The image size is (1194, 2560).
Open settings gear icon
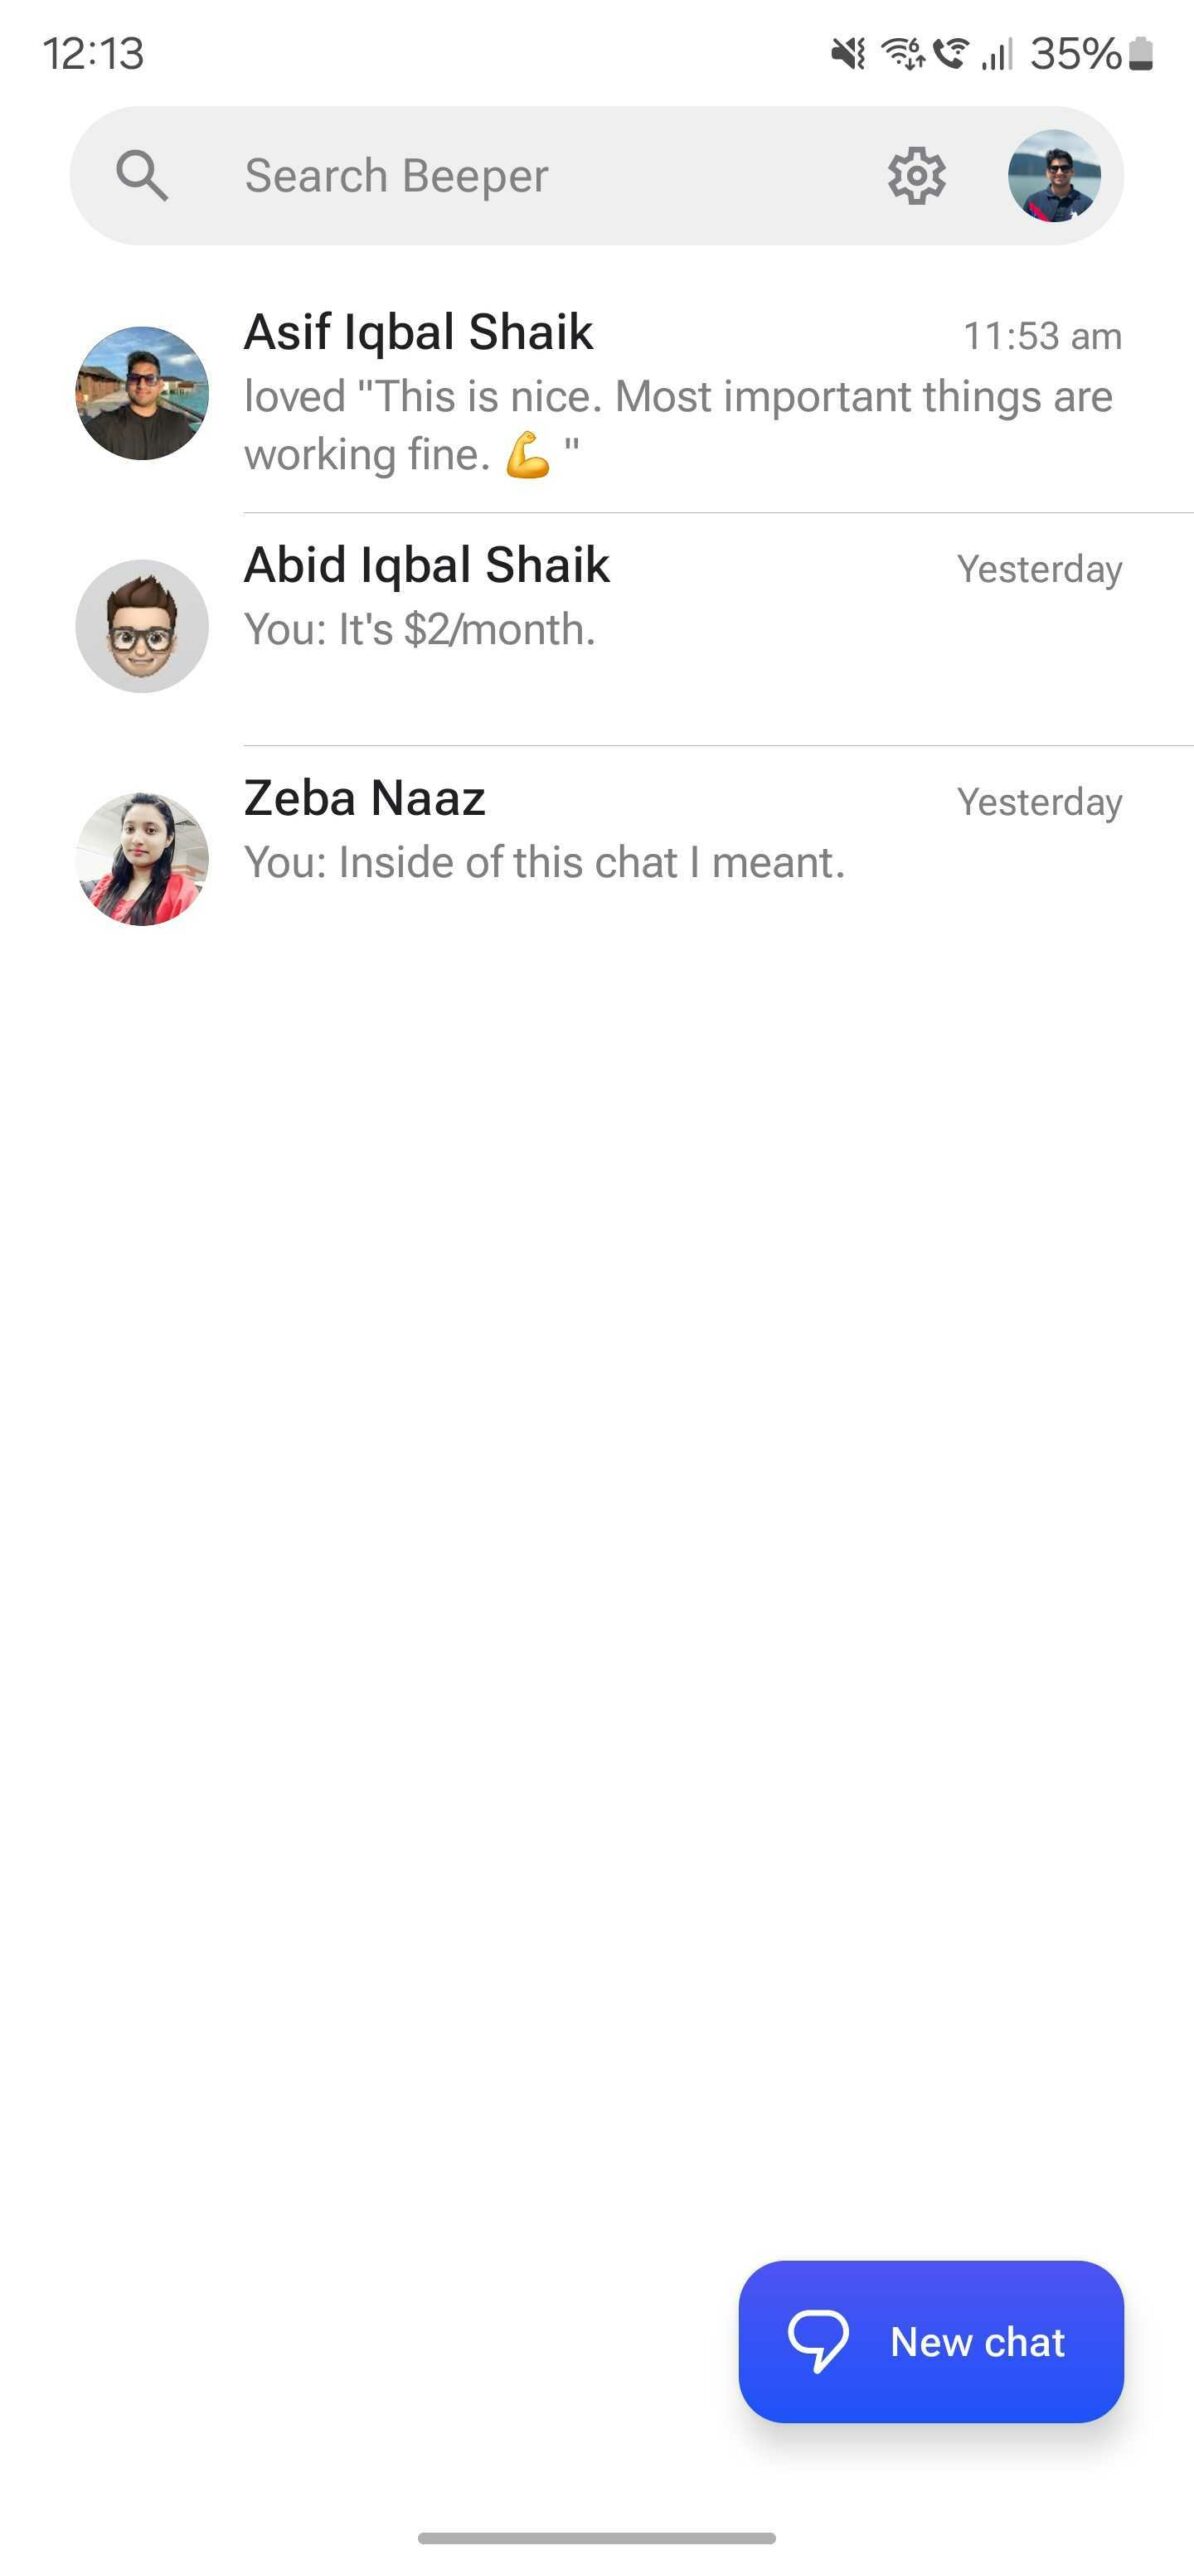click(916, 176)
